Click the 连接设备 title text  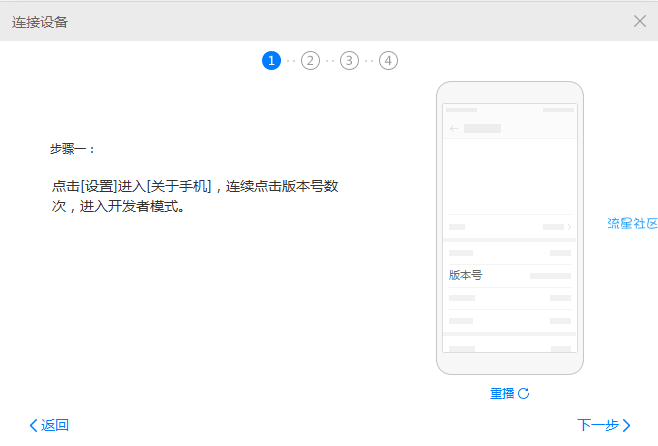[40, 22]
